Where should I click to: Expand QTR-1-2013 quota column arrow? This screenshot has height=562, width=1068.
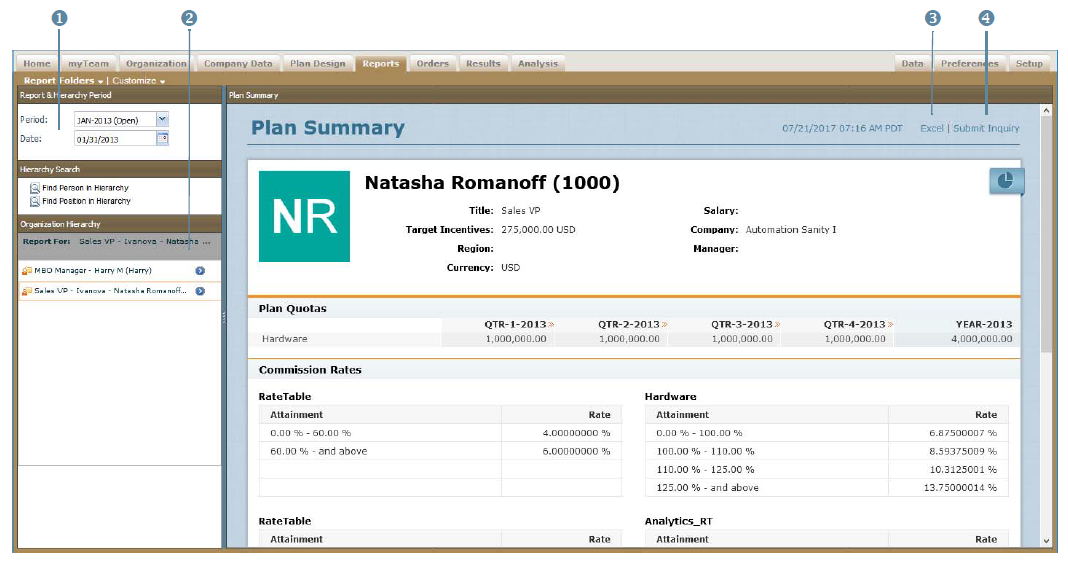(551, 325)
